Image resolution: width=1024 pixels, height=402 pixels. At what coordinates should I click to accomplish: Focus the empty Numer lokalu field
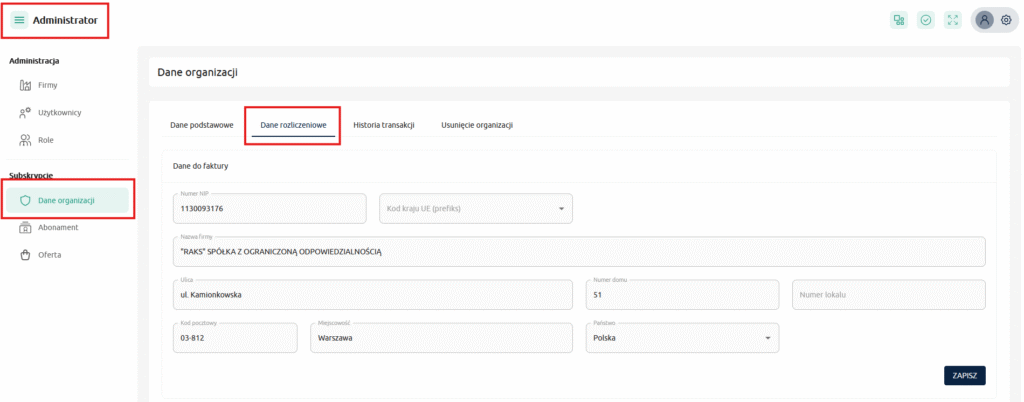click(x=888, y=295)
